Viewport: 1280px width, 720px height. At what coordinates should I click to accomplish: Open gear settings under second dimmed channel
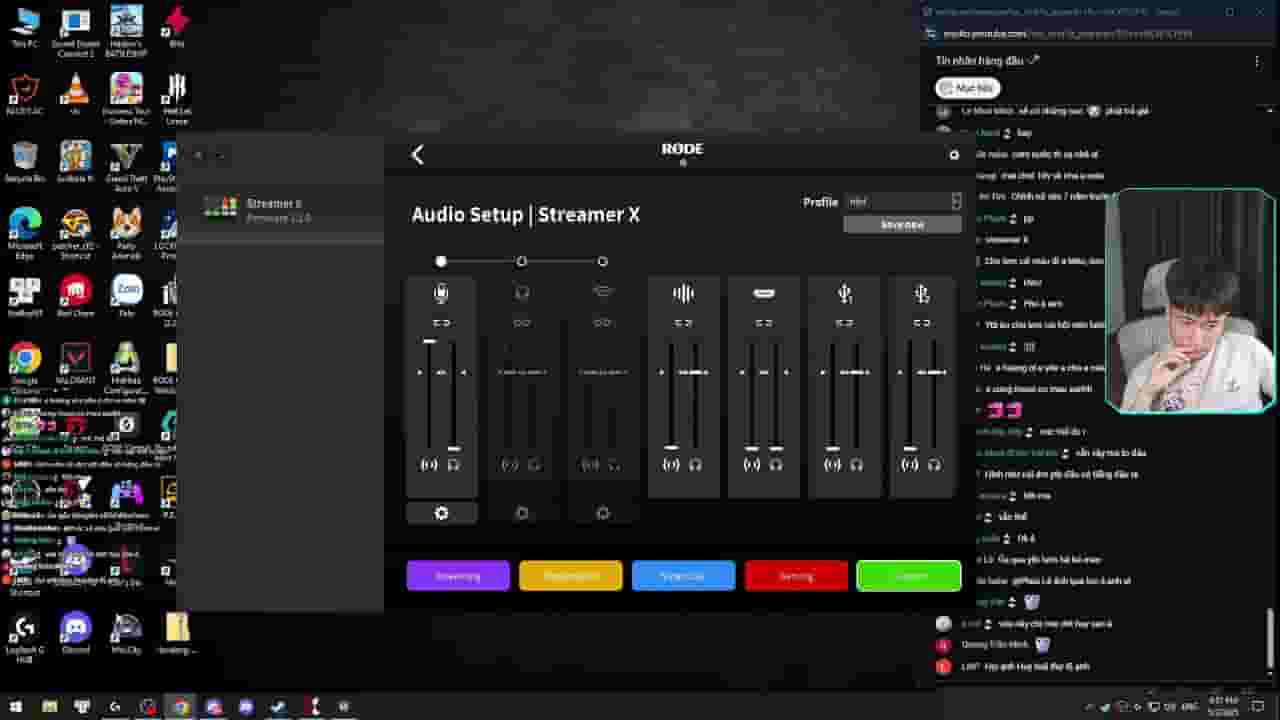[522, 513]
